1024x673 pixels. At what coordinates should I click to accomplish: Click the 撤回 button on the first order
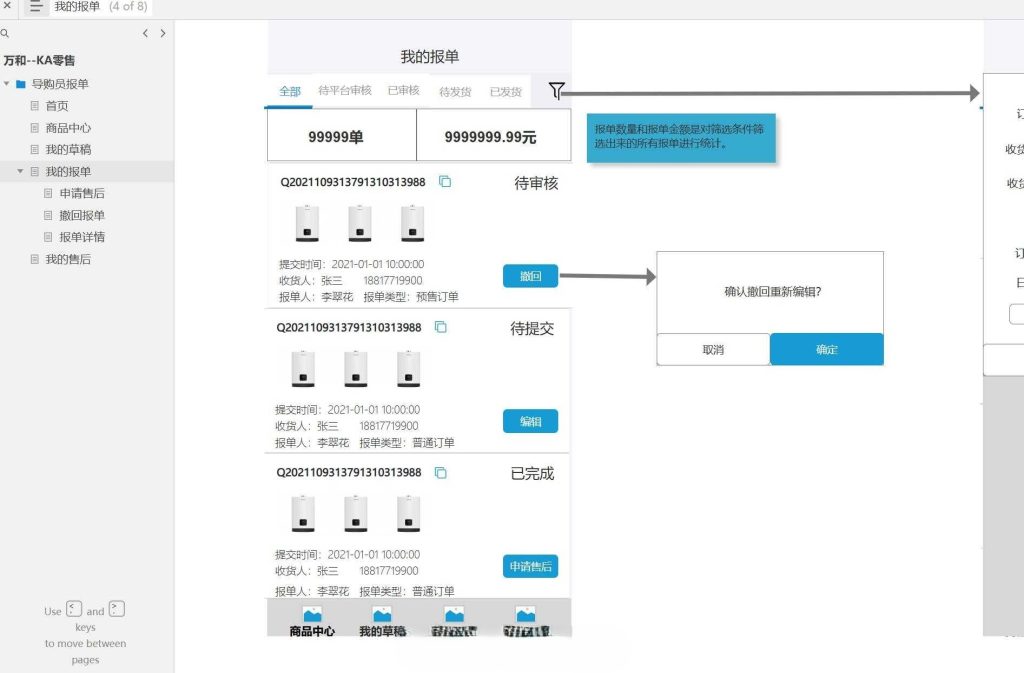click(x=530, y=275)
